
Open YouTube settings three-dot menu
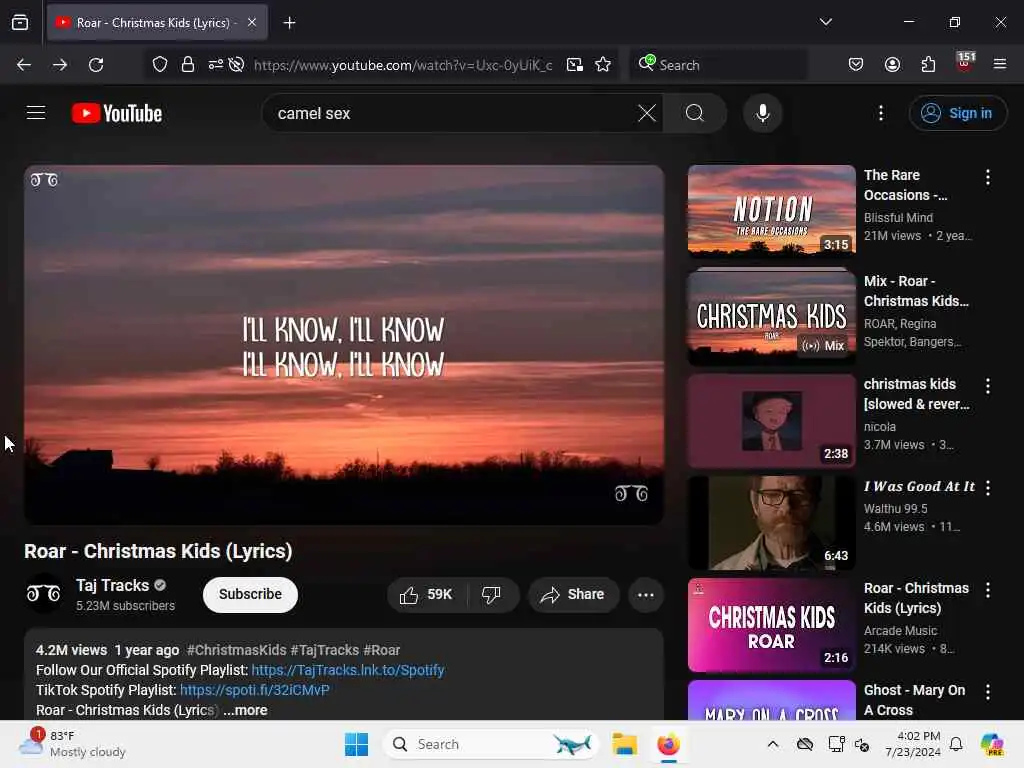tap(880, 113)
